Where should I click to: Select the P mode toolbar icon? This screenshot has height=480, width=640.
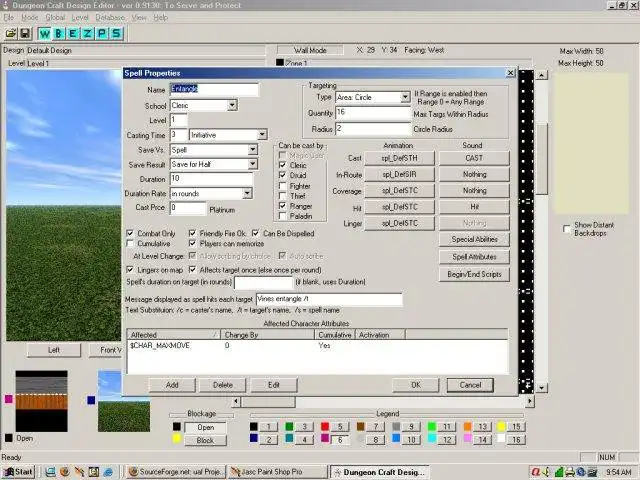coord(101,33)
